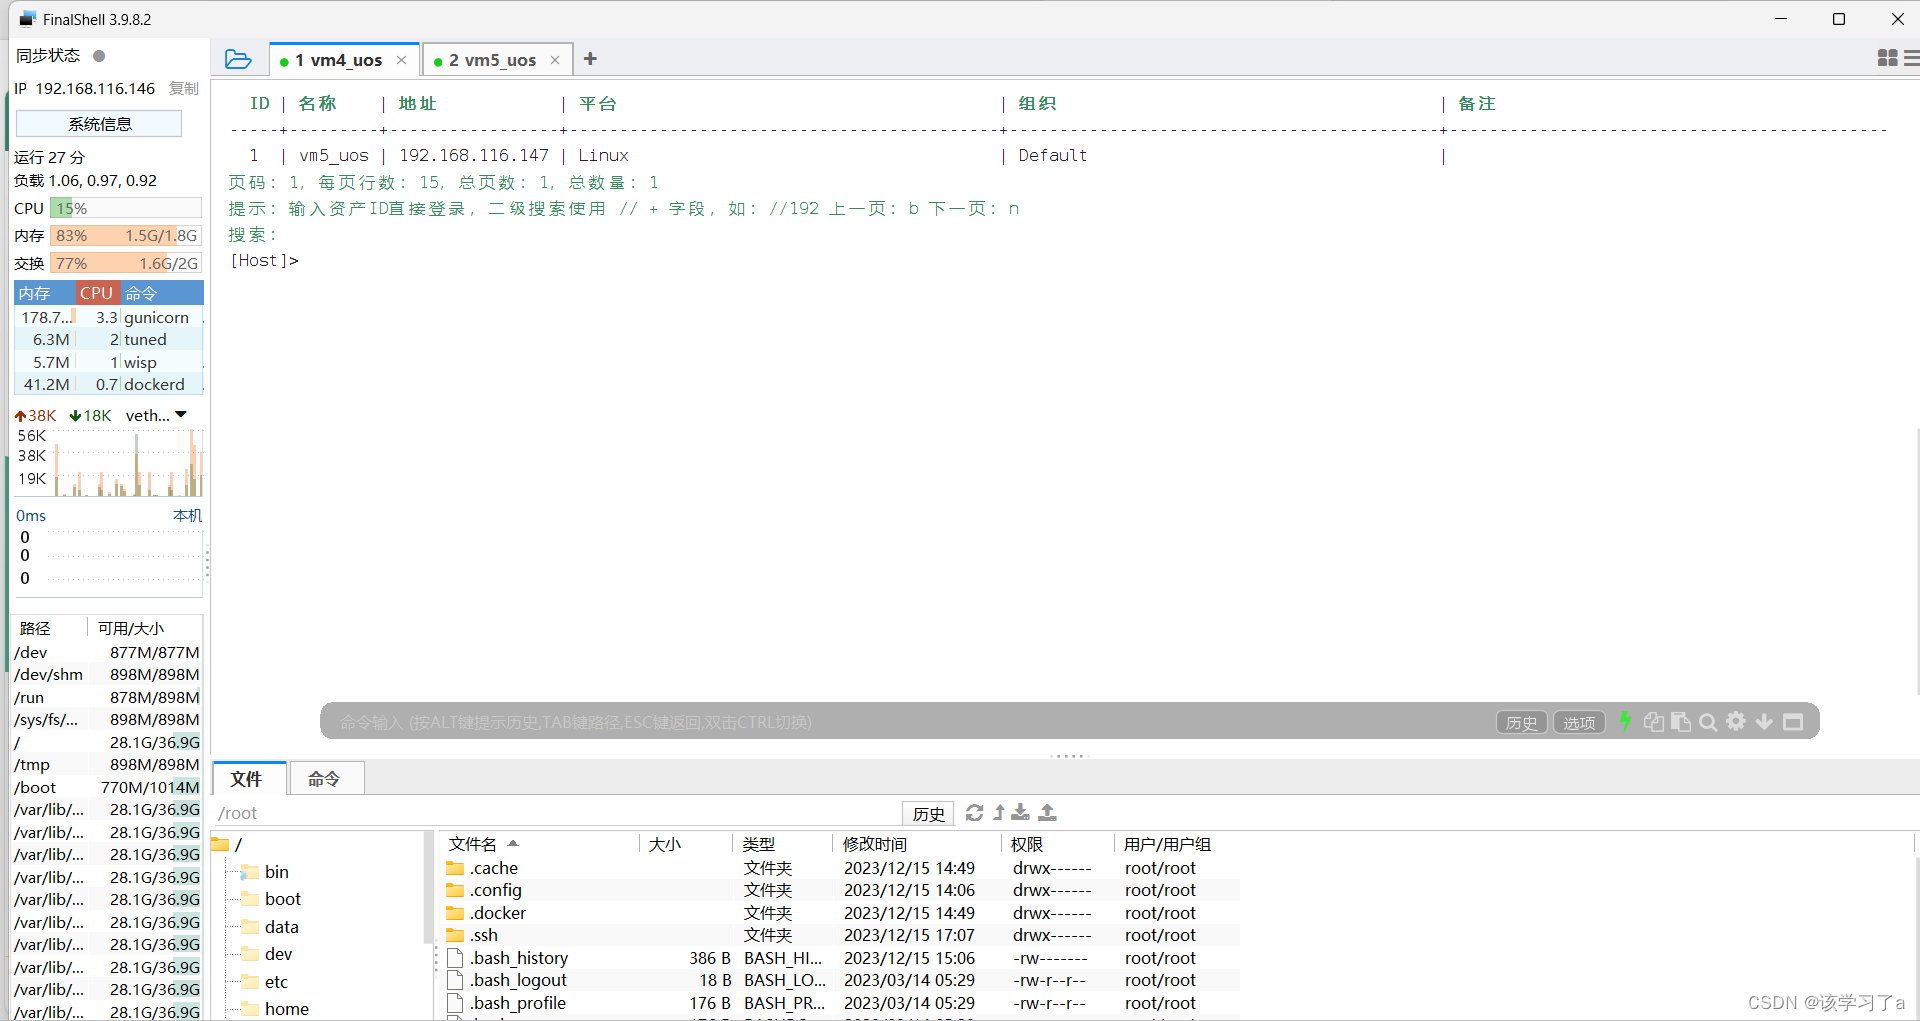This screenshot has height=1021, width=1920.
Task: Select the 1 vm4_uos tab
Action: click(338, 60)
